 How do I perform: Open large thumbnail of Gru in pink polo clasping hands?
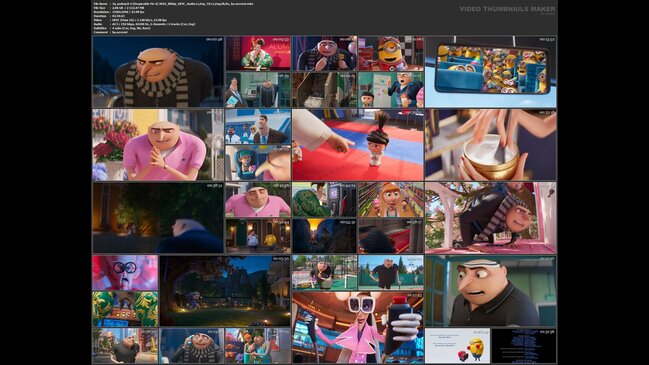tap(158, 145)
